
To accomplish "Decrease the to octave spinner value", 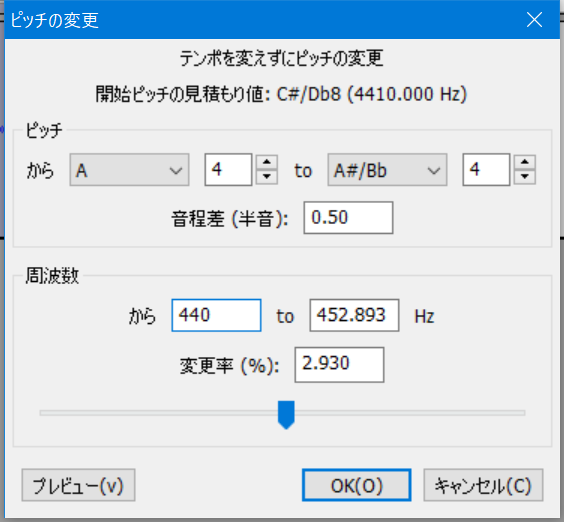I will (x=525, y=177).
